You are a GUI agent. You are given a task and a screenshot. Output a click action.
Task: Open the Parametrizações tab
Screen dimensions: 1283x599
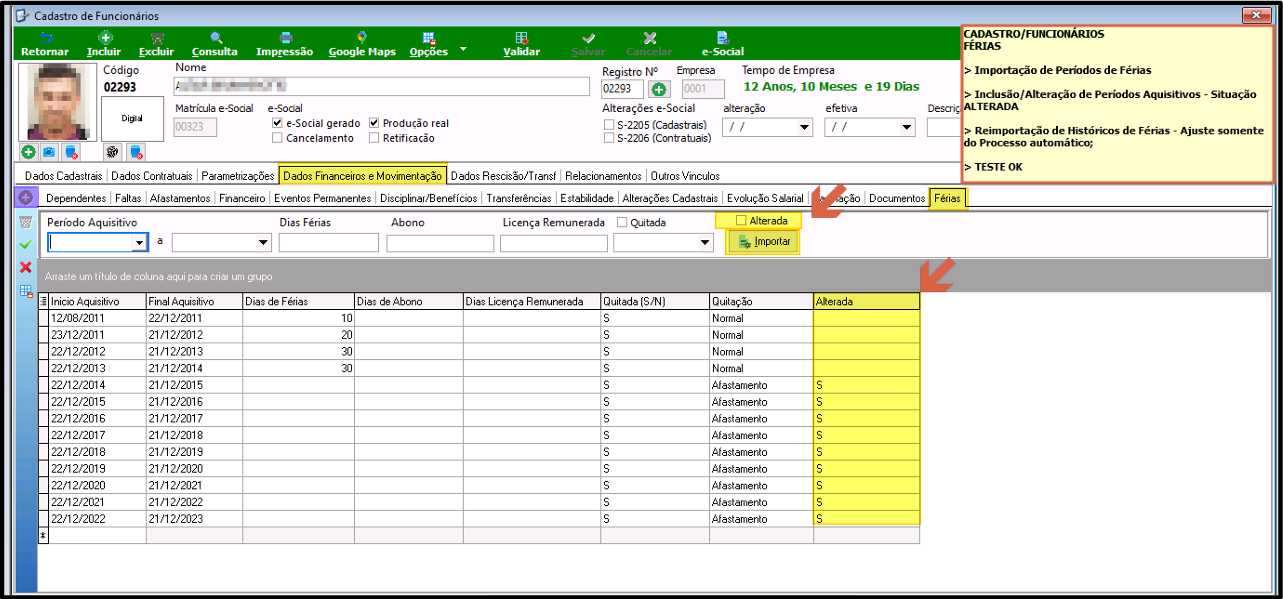[x=238, y=176]
